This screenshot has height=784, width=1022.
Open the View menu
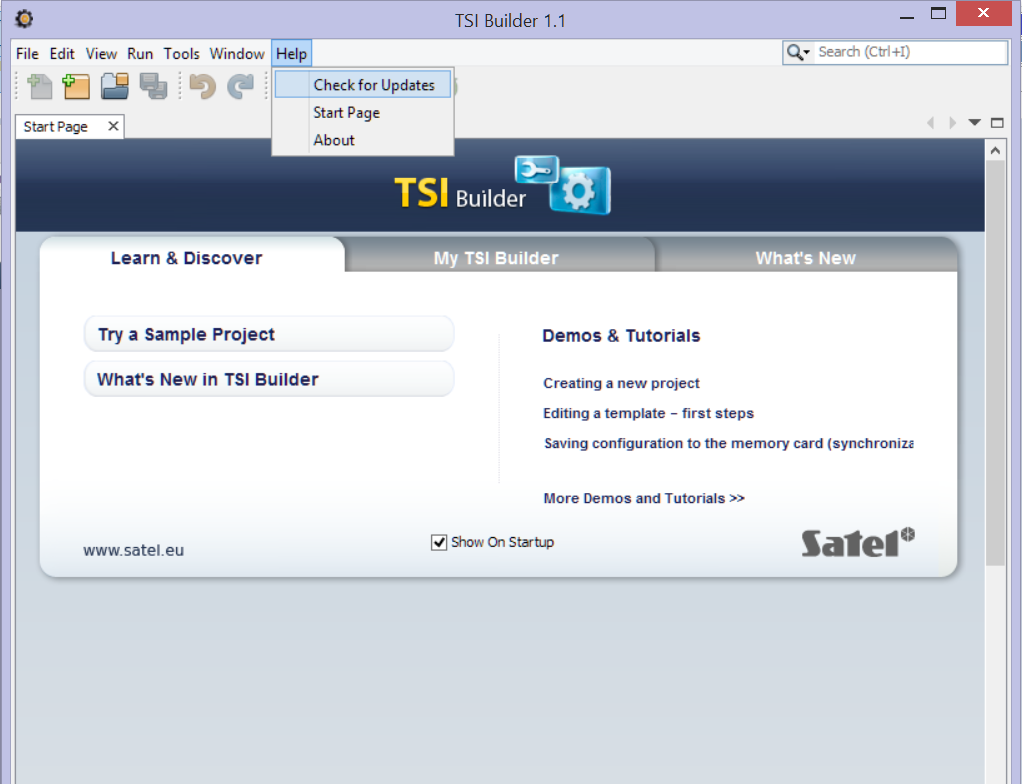(101, 53)
